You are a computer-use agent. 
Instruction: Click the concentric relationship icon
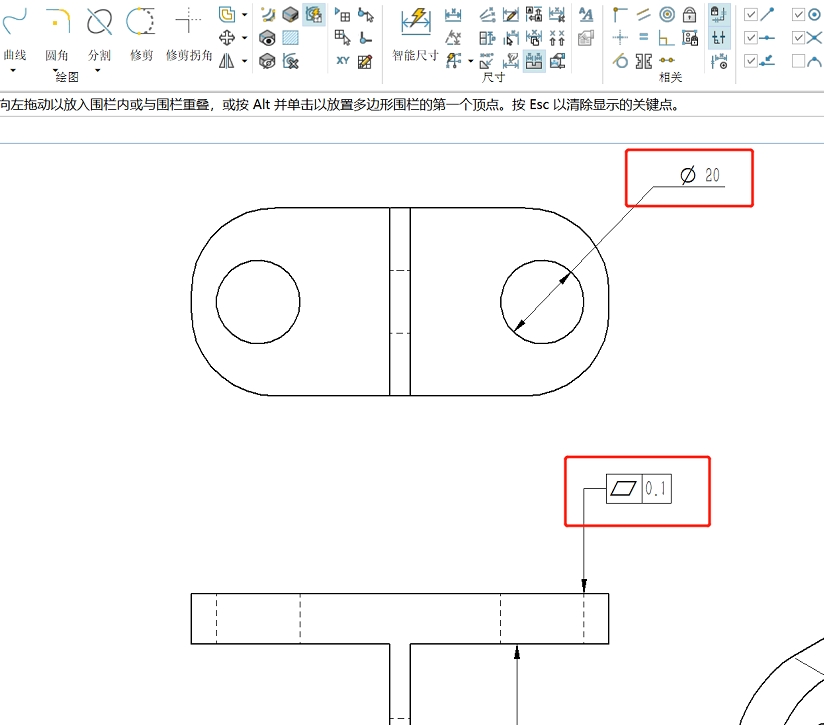(667, 14)
